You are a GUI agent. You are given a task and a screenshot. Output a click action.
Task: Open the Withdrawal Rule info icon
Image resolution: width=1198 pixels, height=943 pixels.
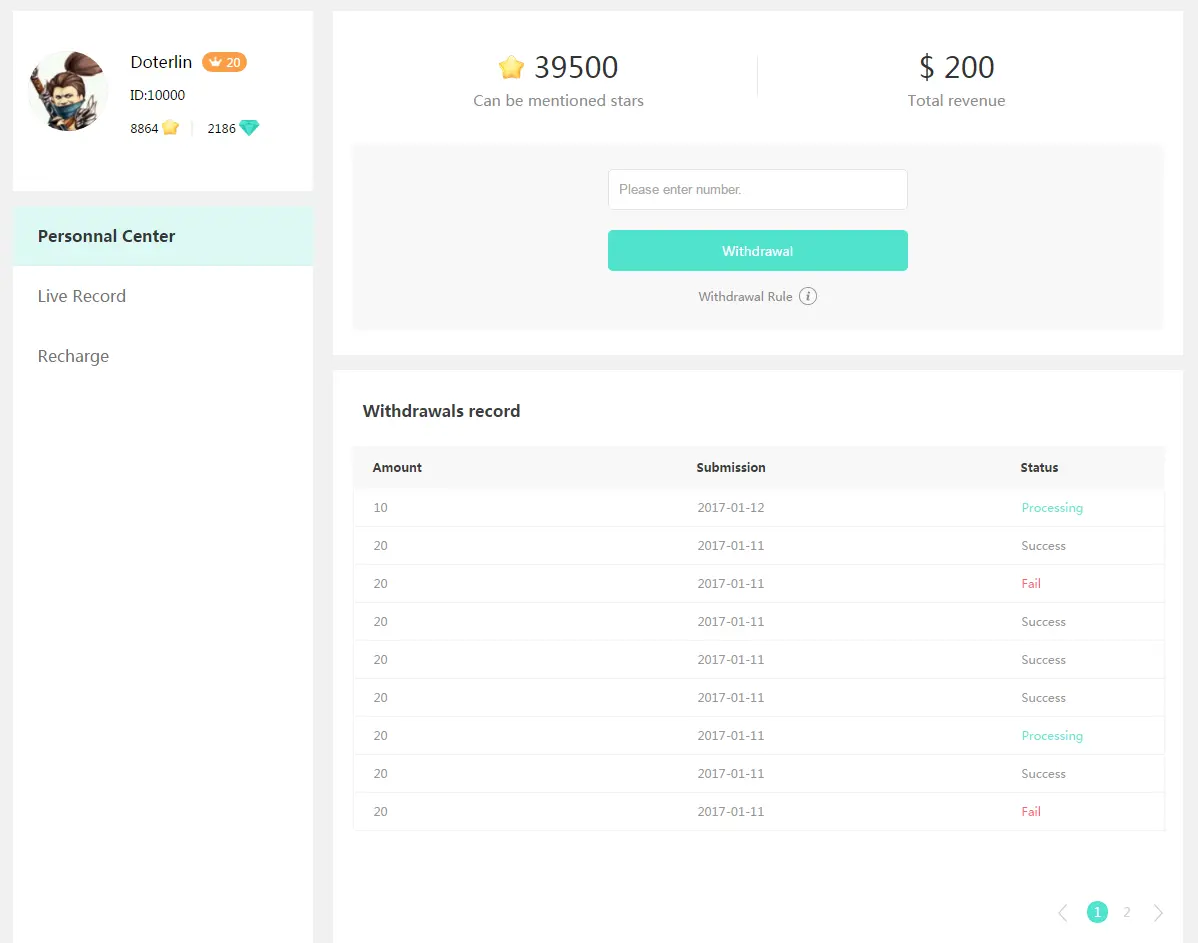pos(808,297)
